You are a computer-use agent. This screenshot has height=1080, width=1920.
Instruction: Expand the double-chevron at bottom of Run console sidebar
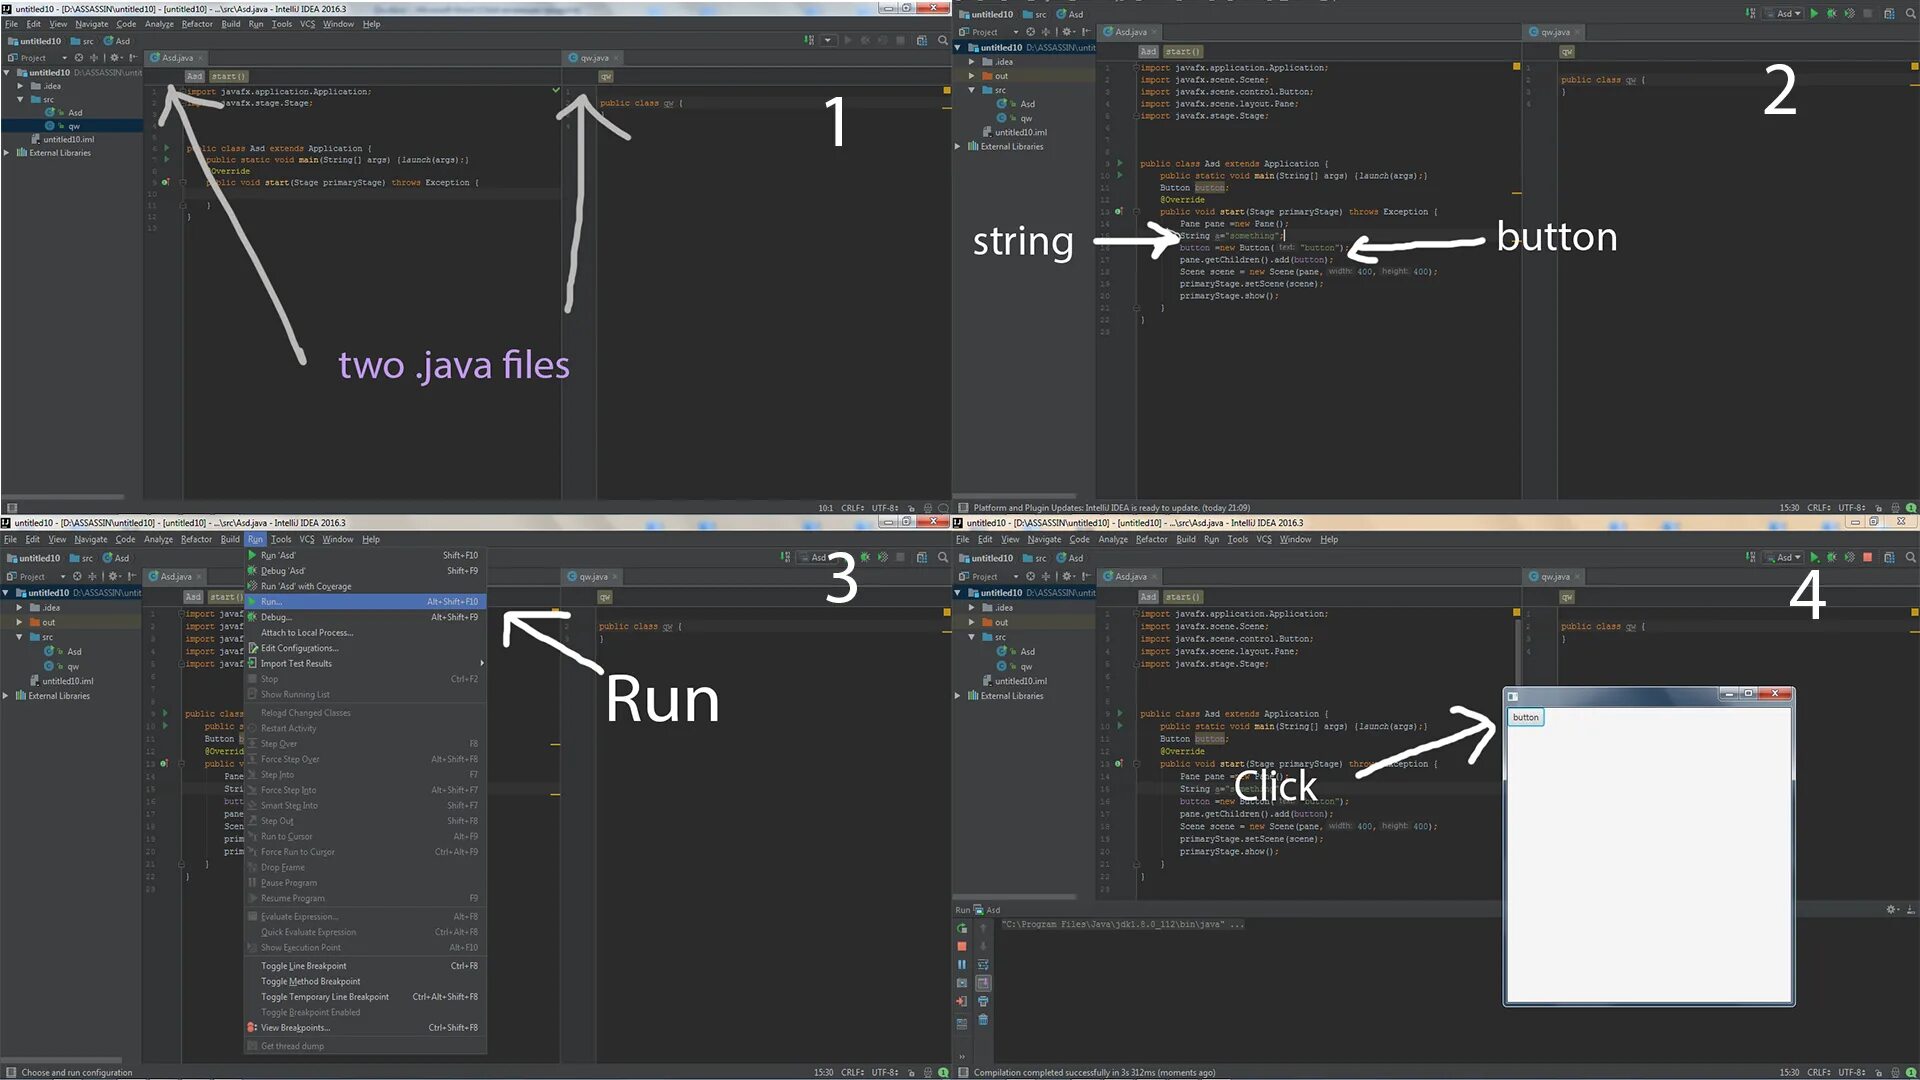[x=962, y=1057]
